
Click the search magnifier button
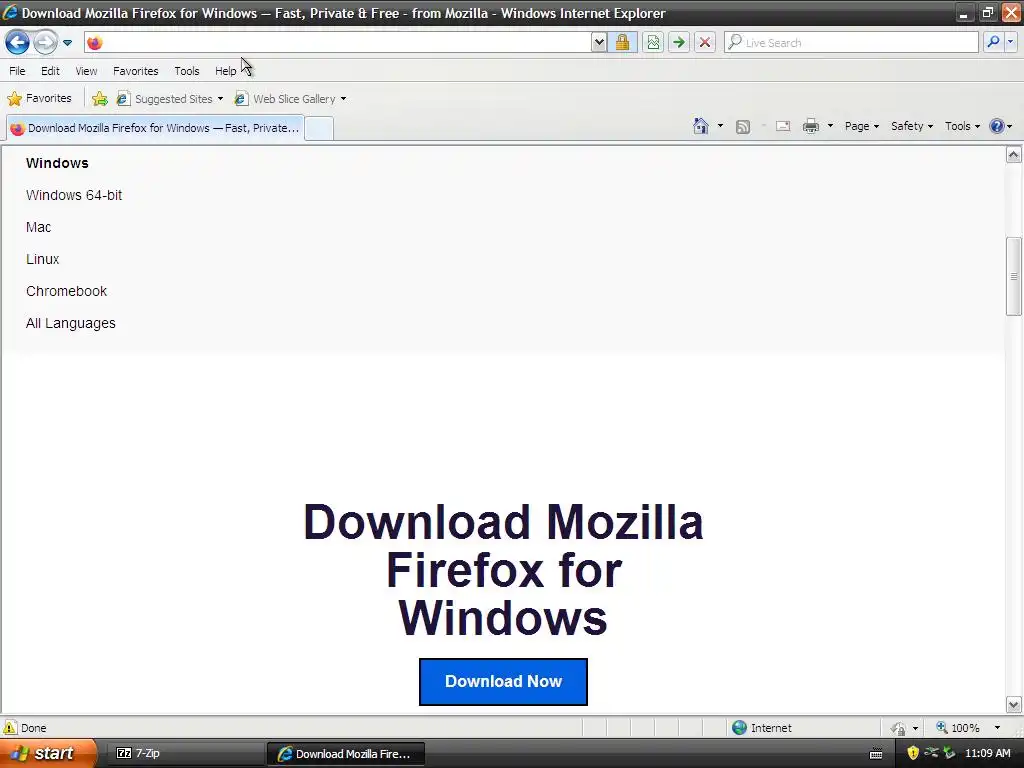[993, 42]
